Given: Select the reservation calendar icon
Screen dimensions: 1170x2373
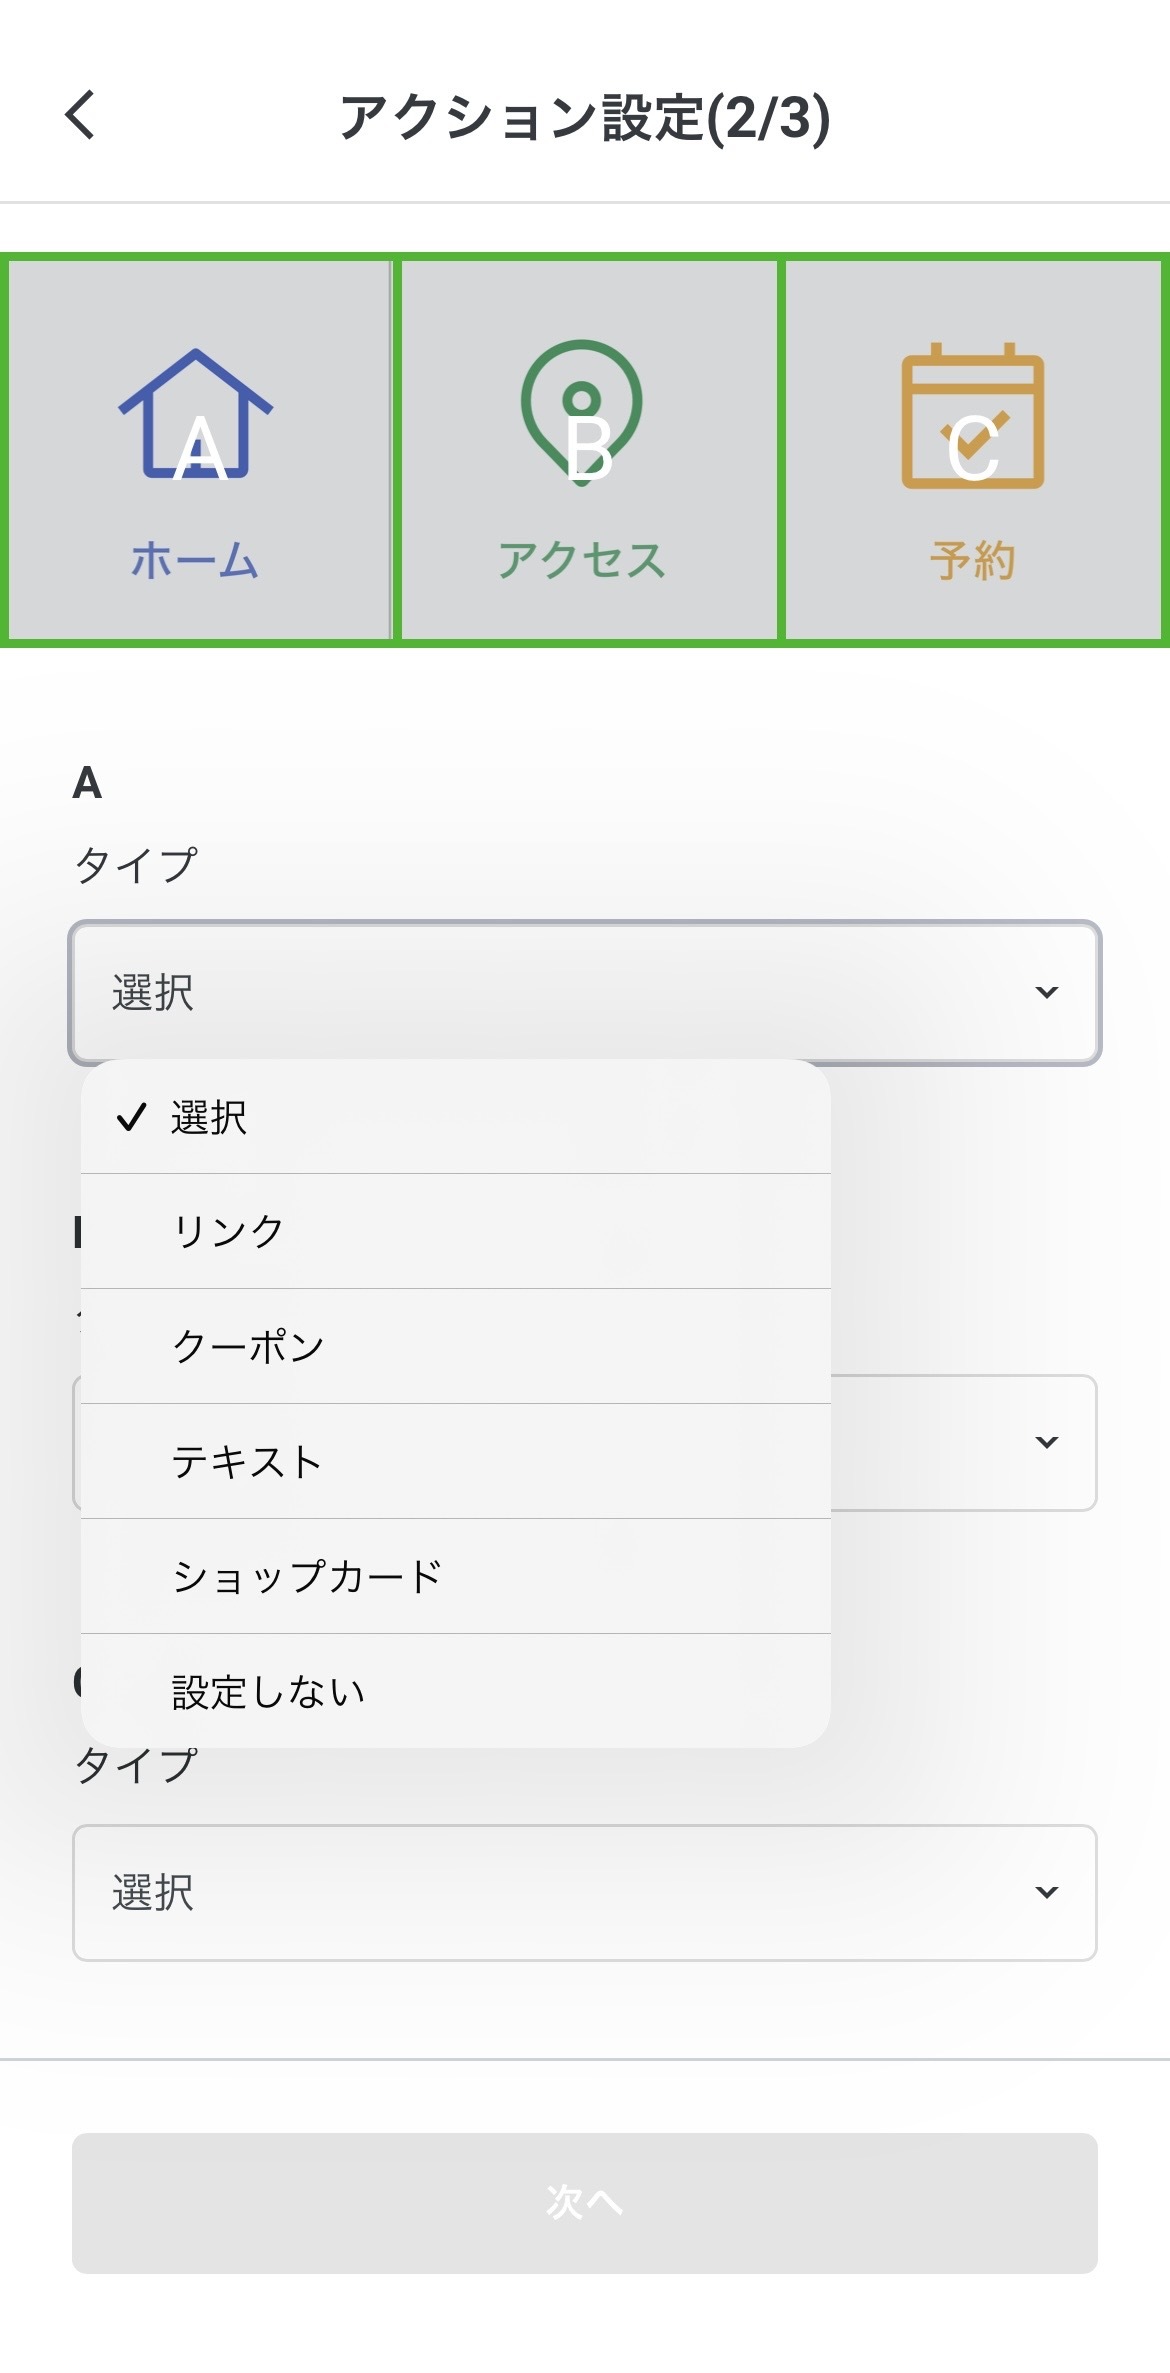Looking at the screenshot, I should coord(972,416).
